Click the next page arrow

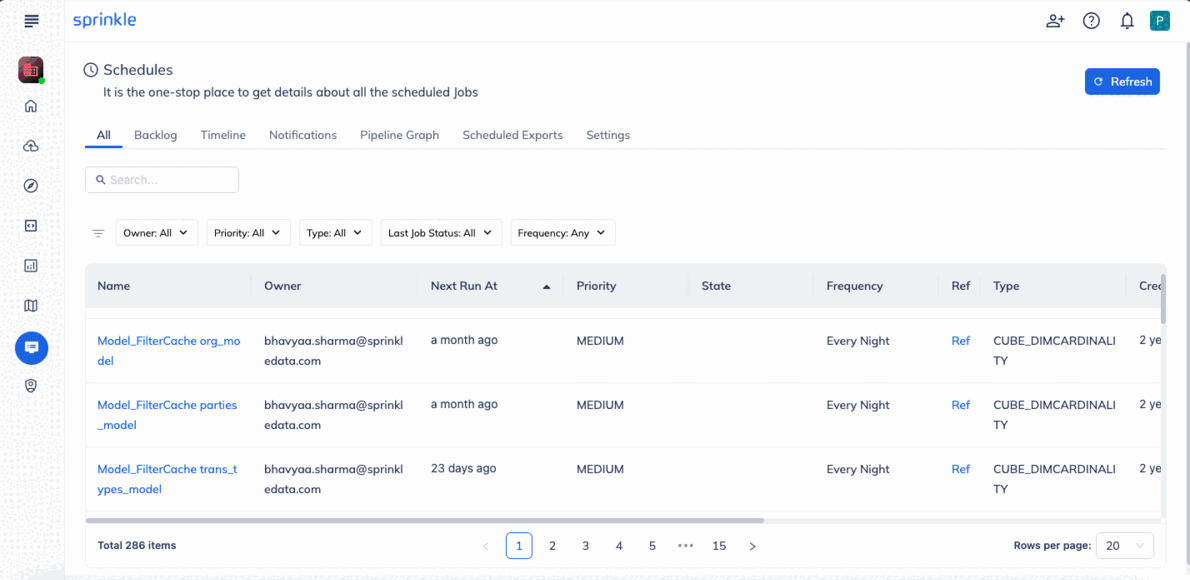(752, 546)
